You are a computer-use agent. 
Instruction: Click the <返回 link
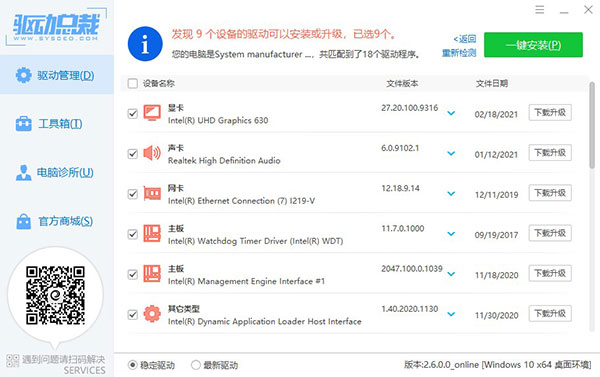(x=465, y=39)
